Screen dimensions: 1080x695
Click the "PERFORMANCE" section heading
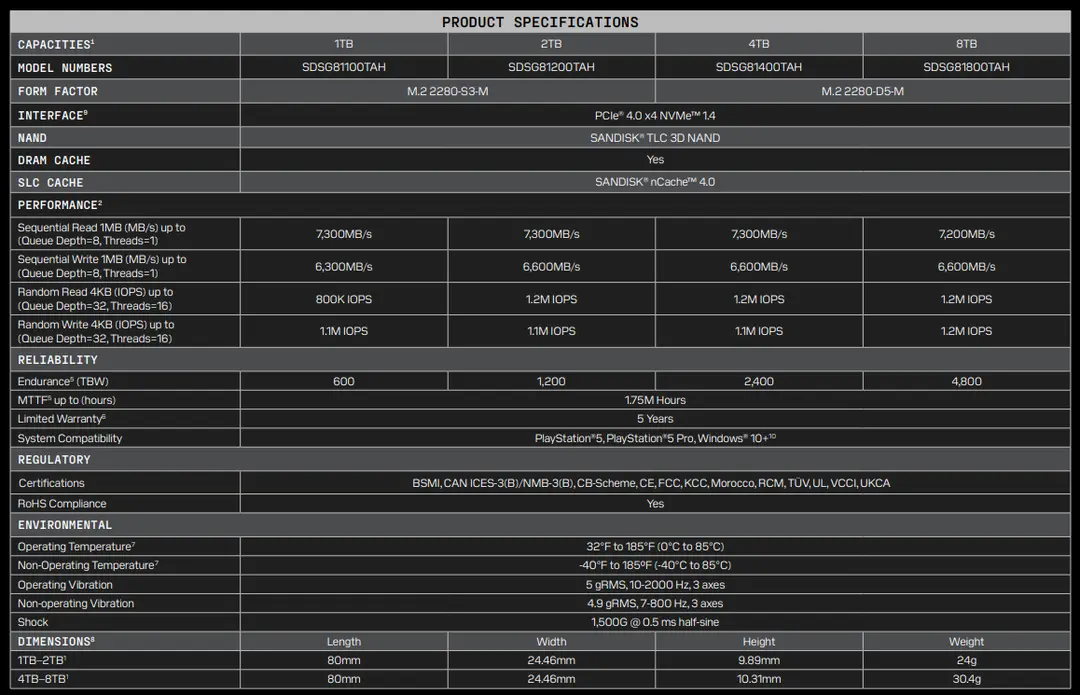[60, 205]
